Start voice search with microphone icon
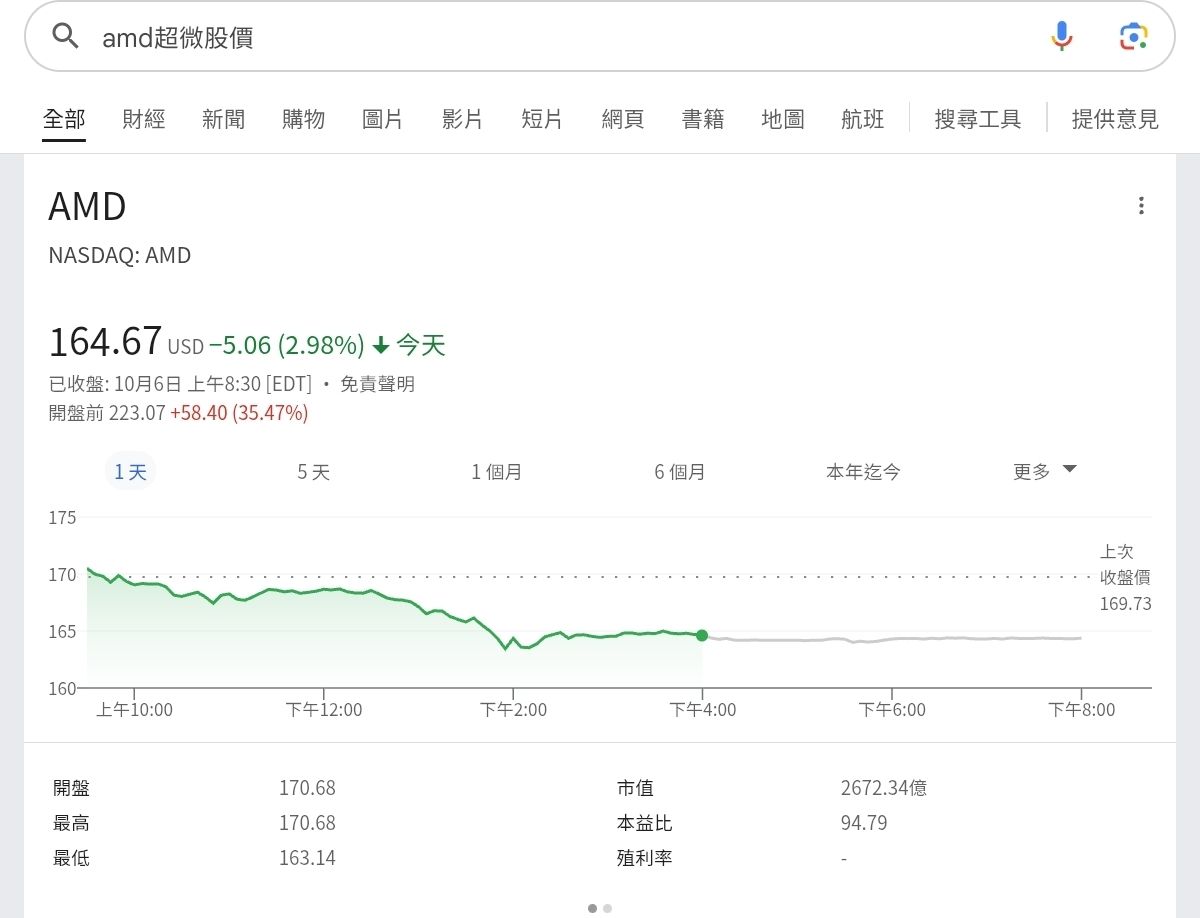 (1061, 37)
